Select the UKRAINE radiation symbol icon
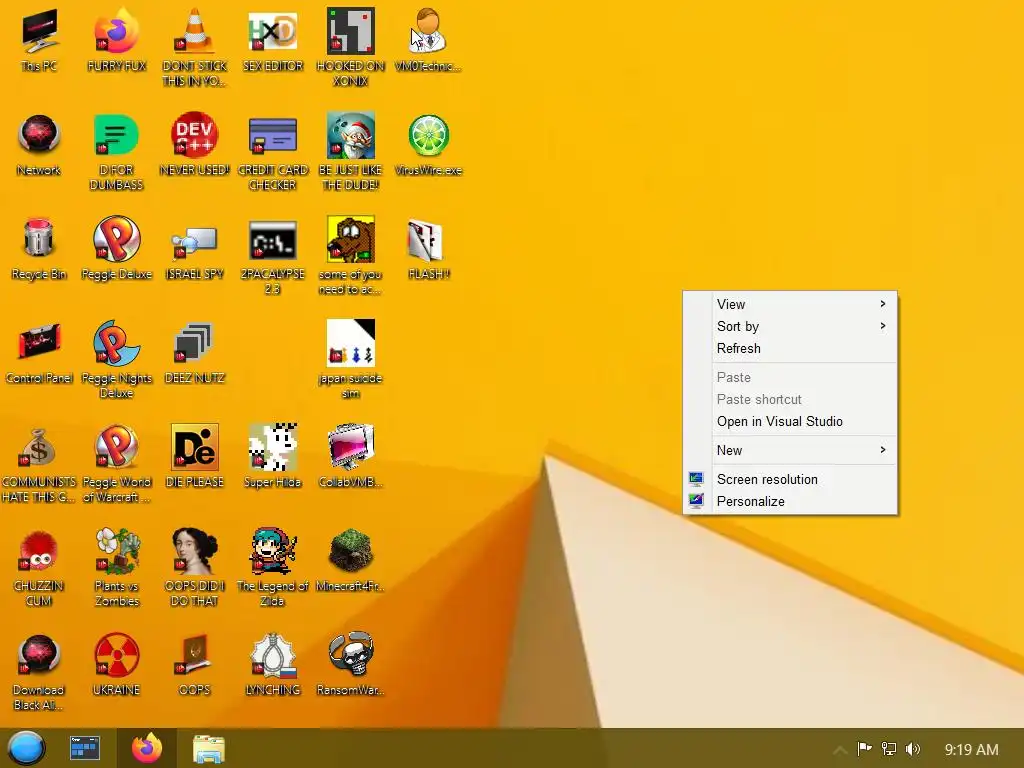This screenshot has width=1024, height=768. pyautogui.click(x=116, y=654)
